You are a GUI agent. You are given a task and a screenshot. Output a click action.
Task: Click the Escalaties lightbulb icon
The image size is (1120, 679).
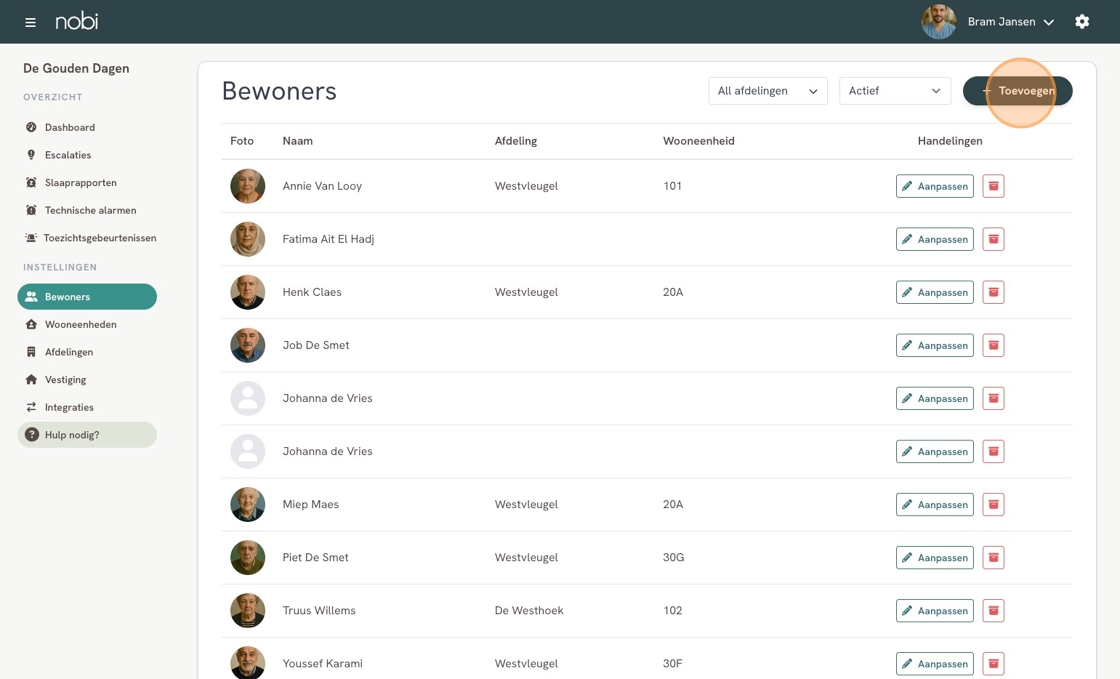(31, 155)
